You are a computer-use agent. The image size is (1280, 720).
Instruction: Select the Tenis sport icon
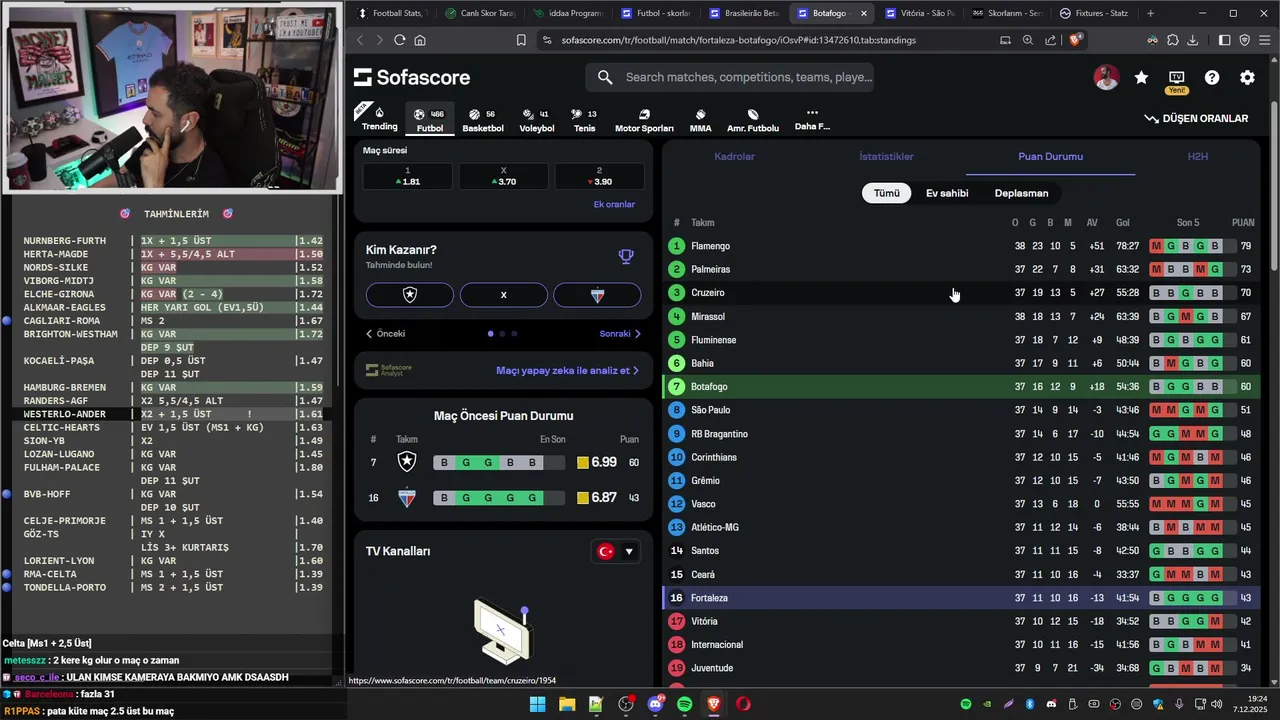(x=584, y=120)
